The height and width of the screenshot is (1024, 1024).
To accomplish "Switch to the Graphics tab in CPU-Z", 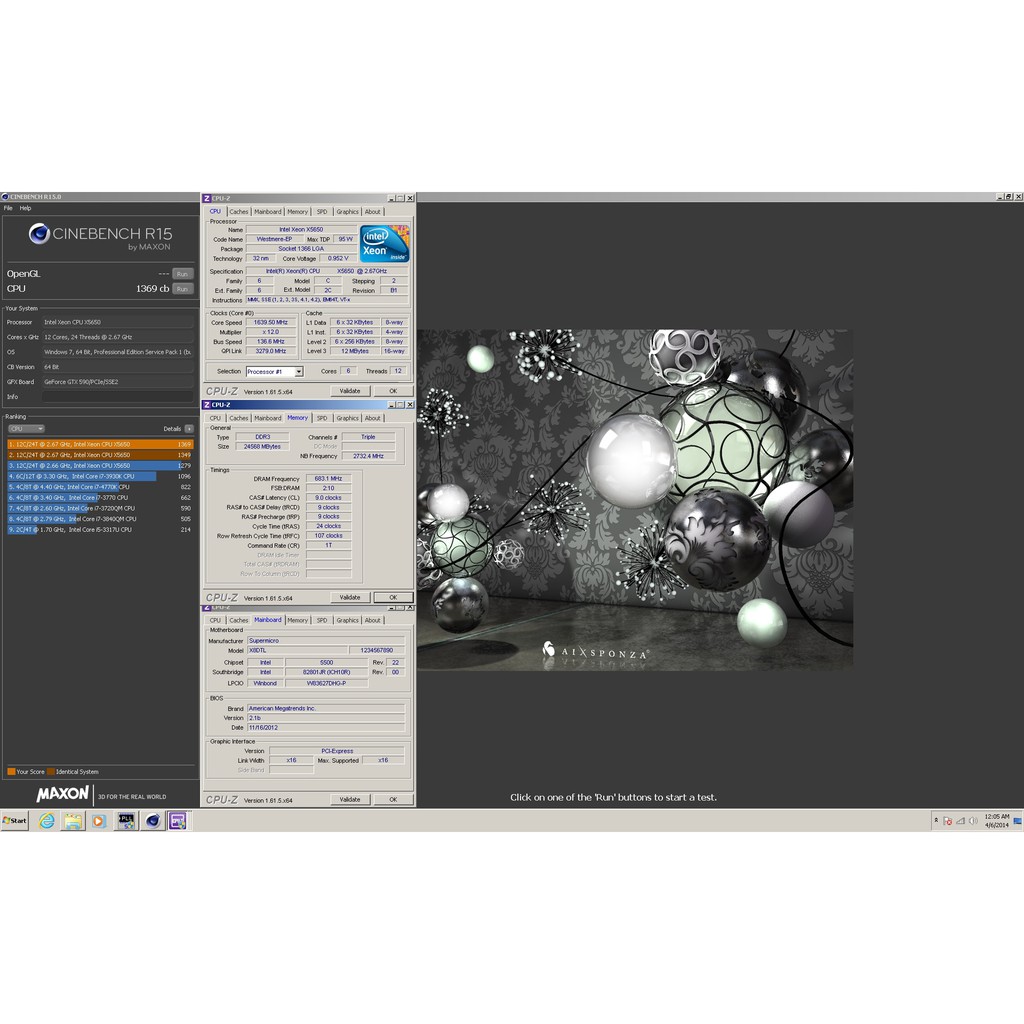I will pos(348,211).
